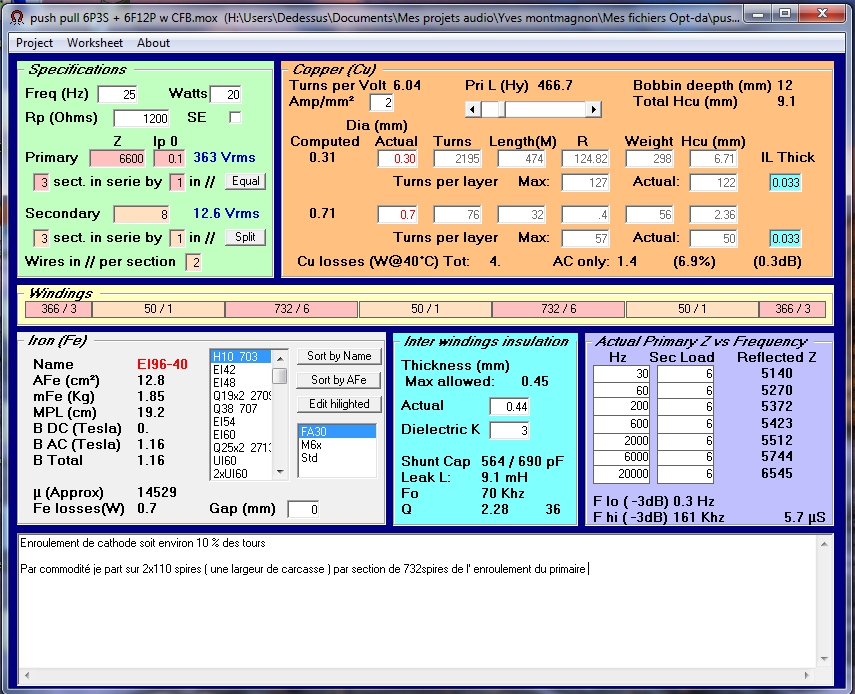The width and height of the screenshot is (855, 694).
Task: Click the Actual insulation thickness field
Action: click(509, 406)
